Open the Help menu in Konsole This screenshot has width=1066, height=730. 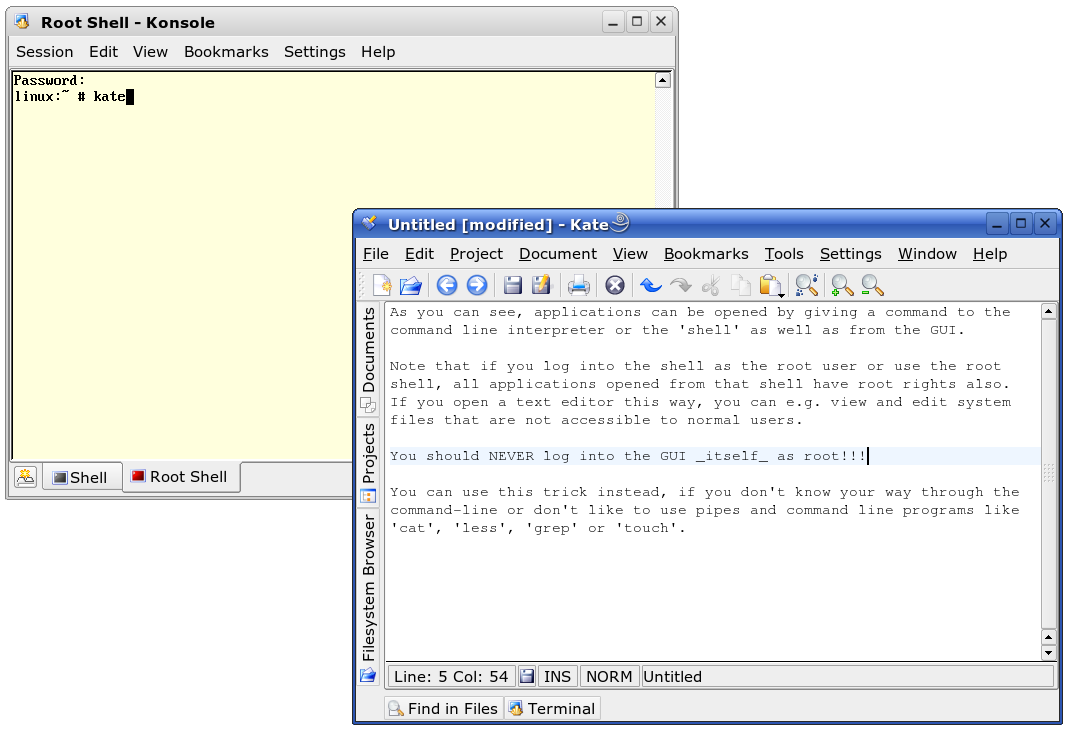click(378, 52)
